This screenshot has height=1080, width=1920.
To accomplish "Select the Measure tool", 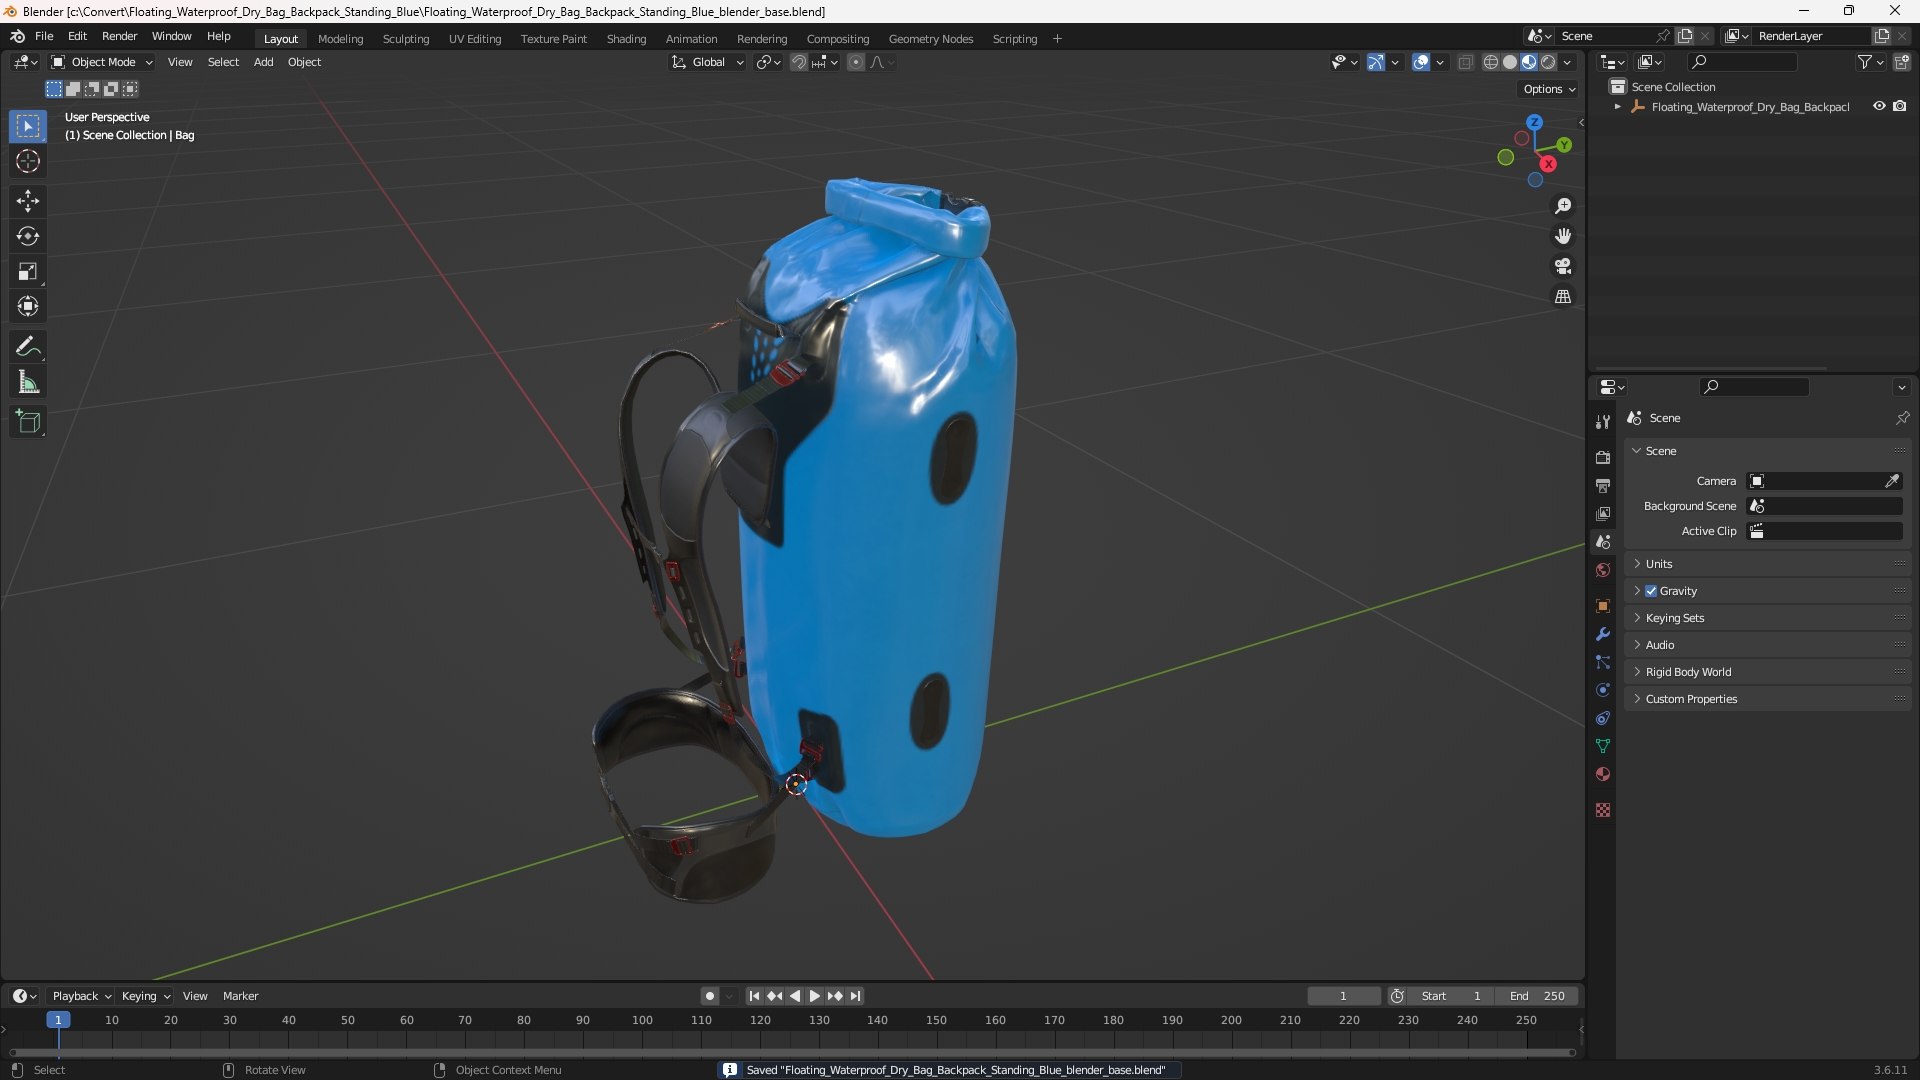I will pyautogui.click(x=28, y=382).
